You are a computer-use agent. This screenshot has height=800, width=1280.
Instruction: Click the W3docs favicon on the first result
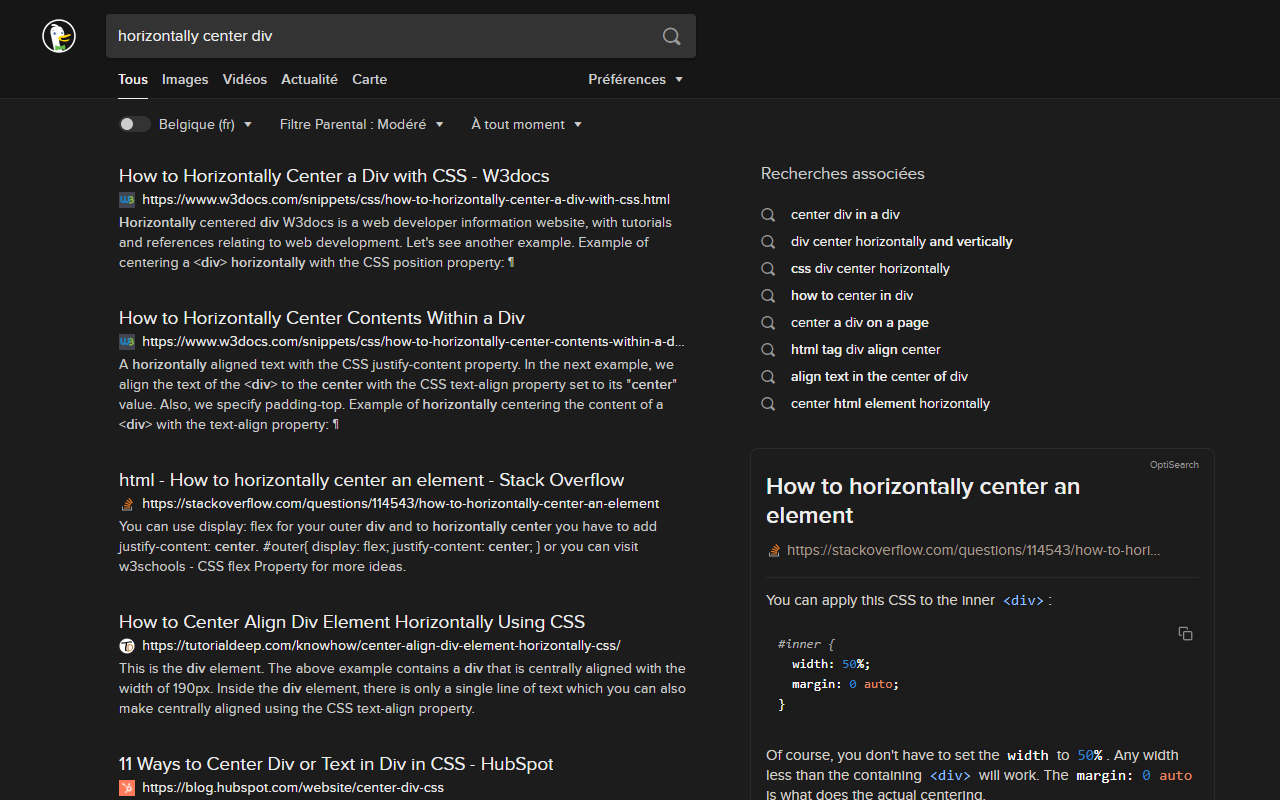[126, 200]
